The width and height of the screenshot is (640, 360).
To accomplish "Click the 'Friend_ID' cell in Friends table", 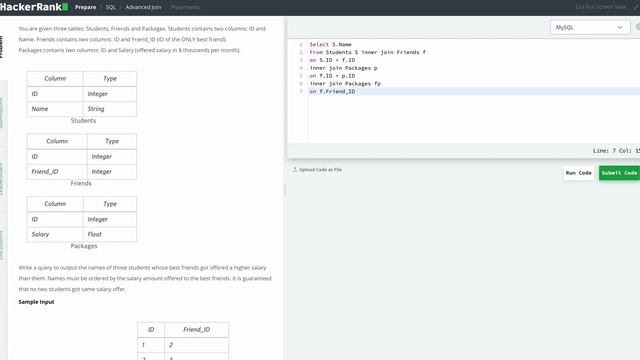I will (x=57, y=172).
